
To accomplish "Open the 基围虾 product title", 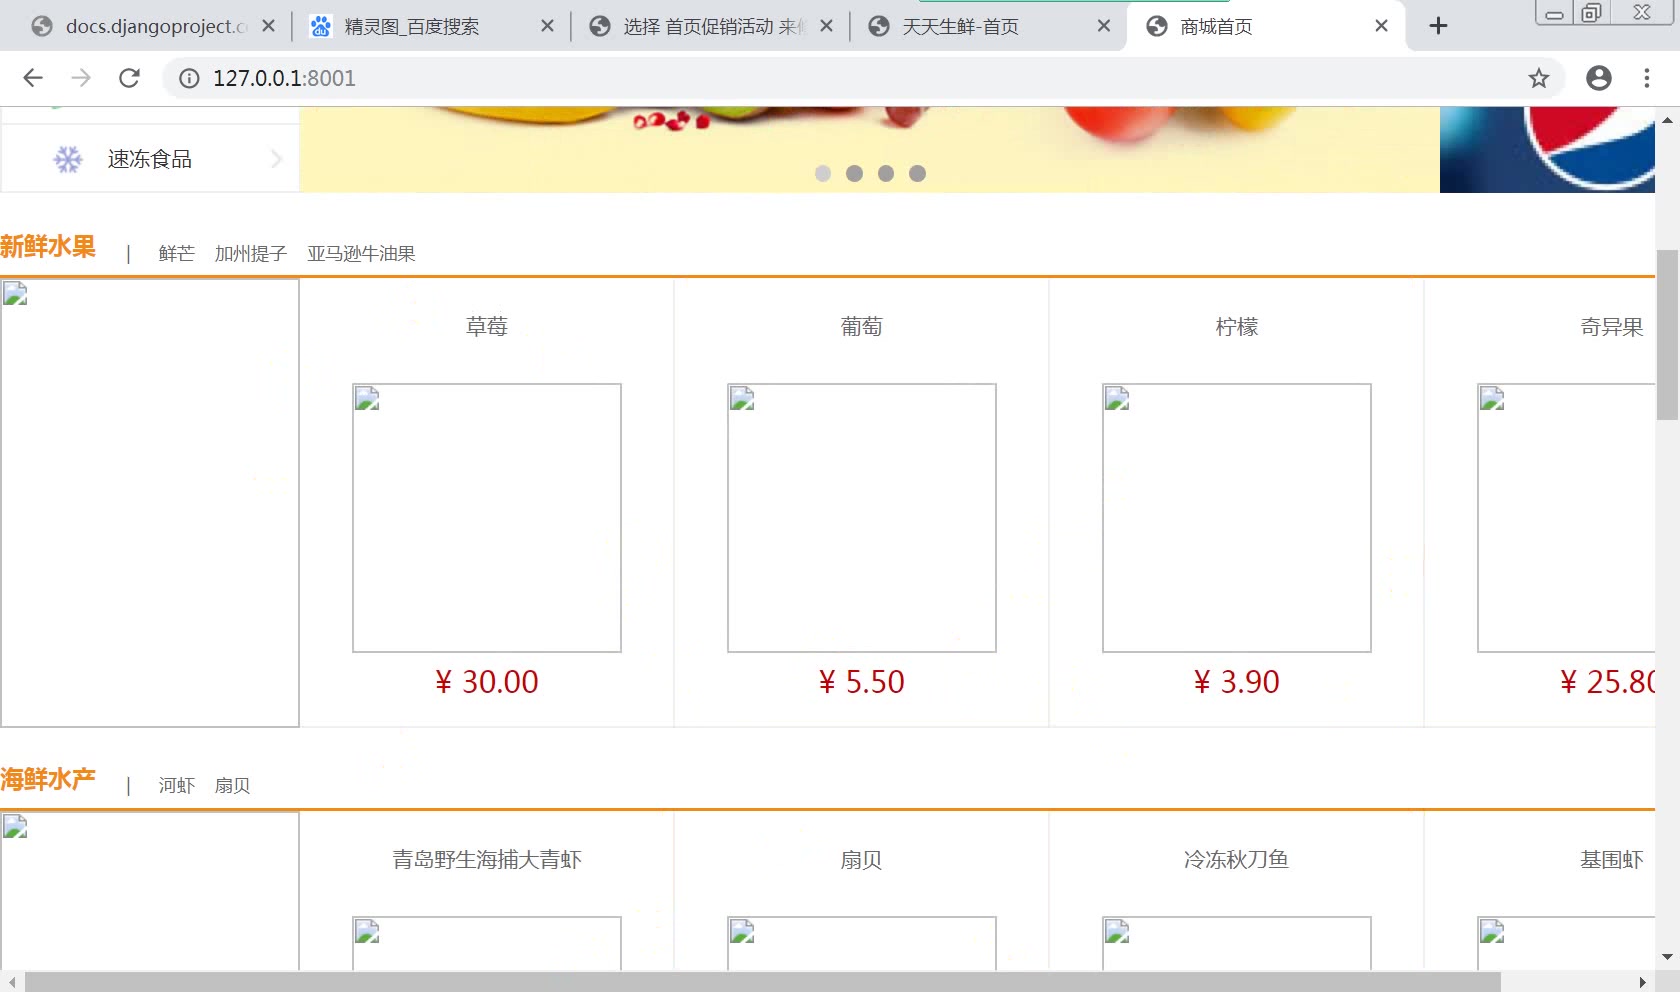I will (x=1611, y=859).
